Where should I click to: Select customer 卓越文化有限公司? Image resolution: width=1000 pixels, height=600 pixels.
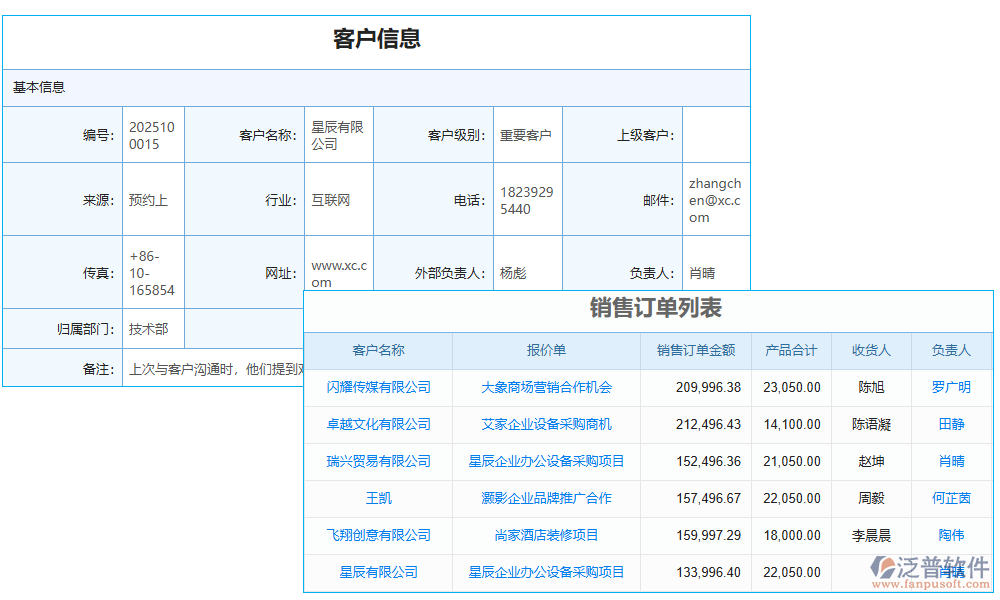coord(380,424)
